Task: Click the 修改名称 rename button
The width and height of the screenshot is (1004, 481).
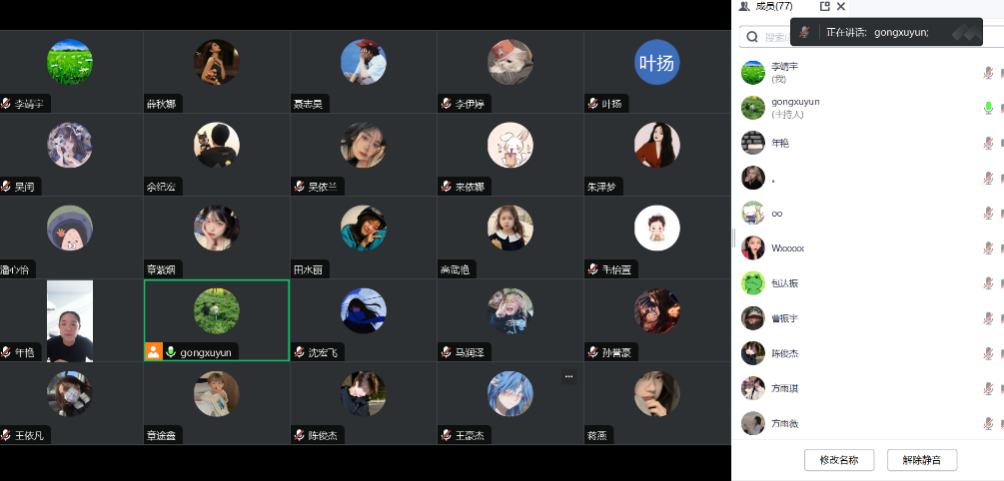Action: 839,460
